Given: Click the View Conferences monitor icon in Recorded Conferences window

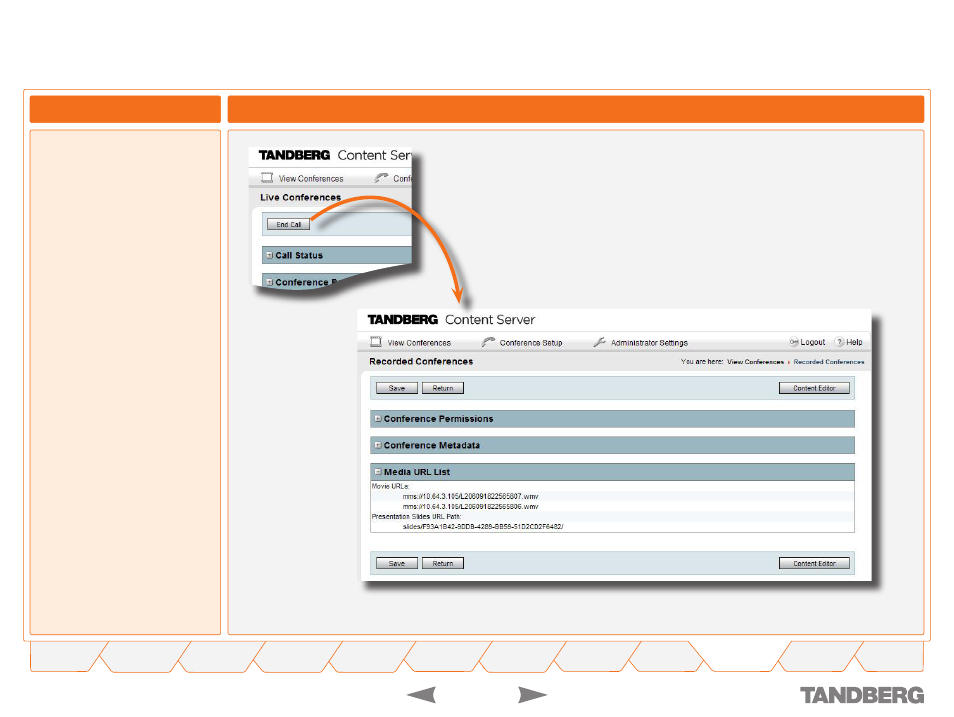Looking at the screenshot, I should (376, 342).
